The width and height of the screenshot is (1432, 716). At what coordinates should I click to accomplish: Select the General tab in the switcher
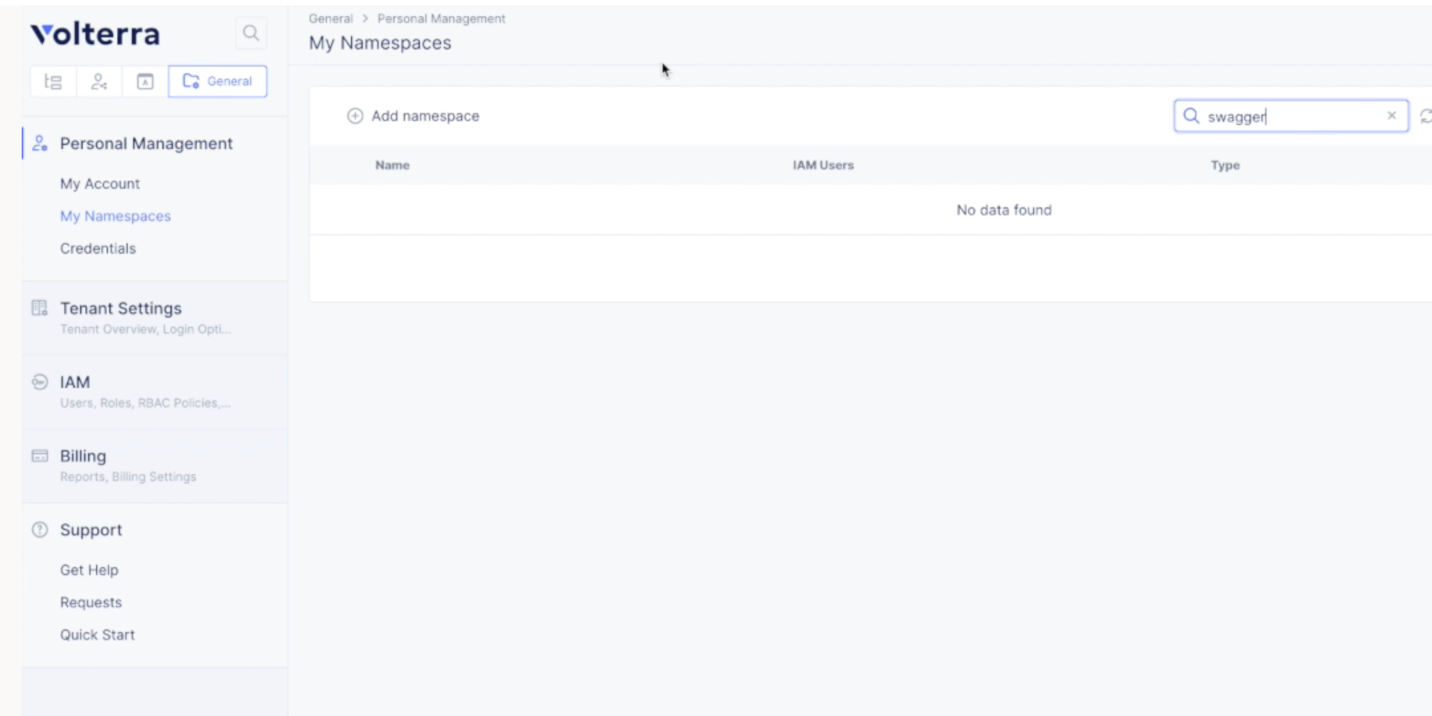[x=218, y=82]
